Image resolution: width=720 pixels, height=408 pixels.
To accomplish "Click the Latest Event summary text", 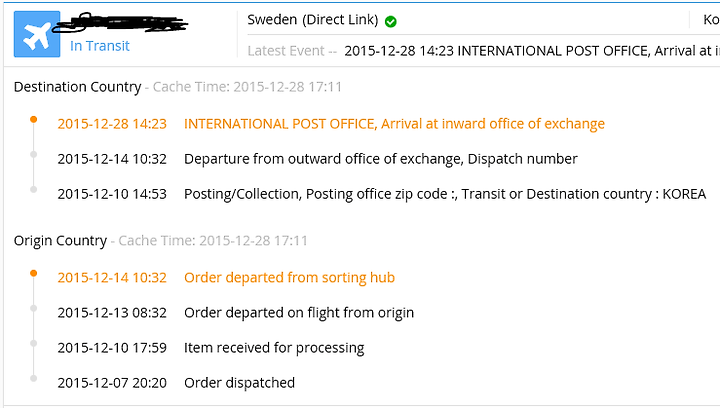I will coord(483,50).
